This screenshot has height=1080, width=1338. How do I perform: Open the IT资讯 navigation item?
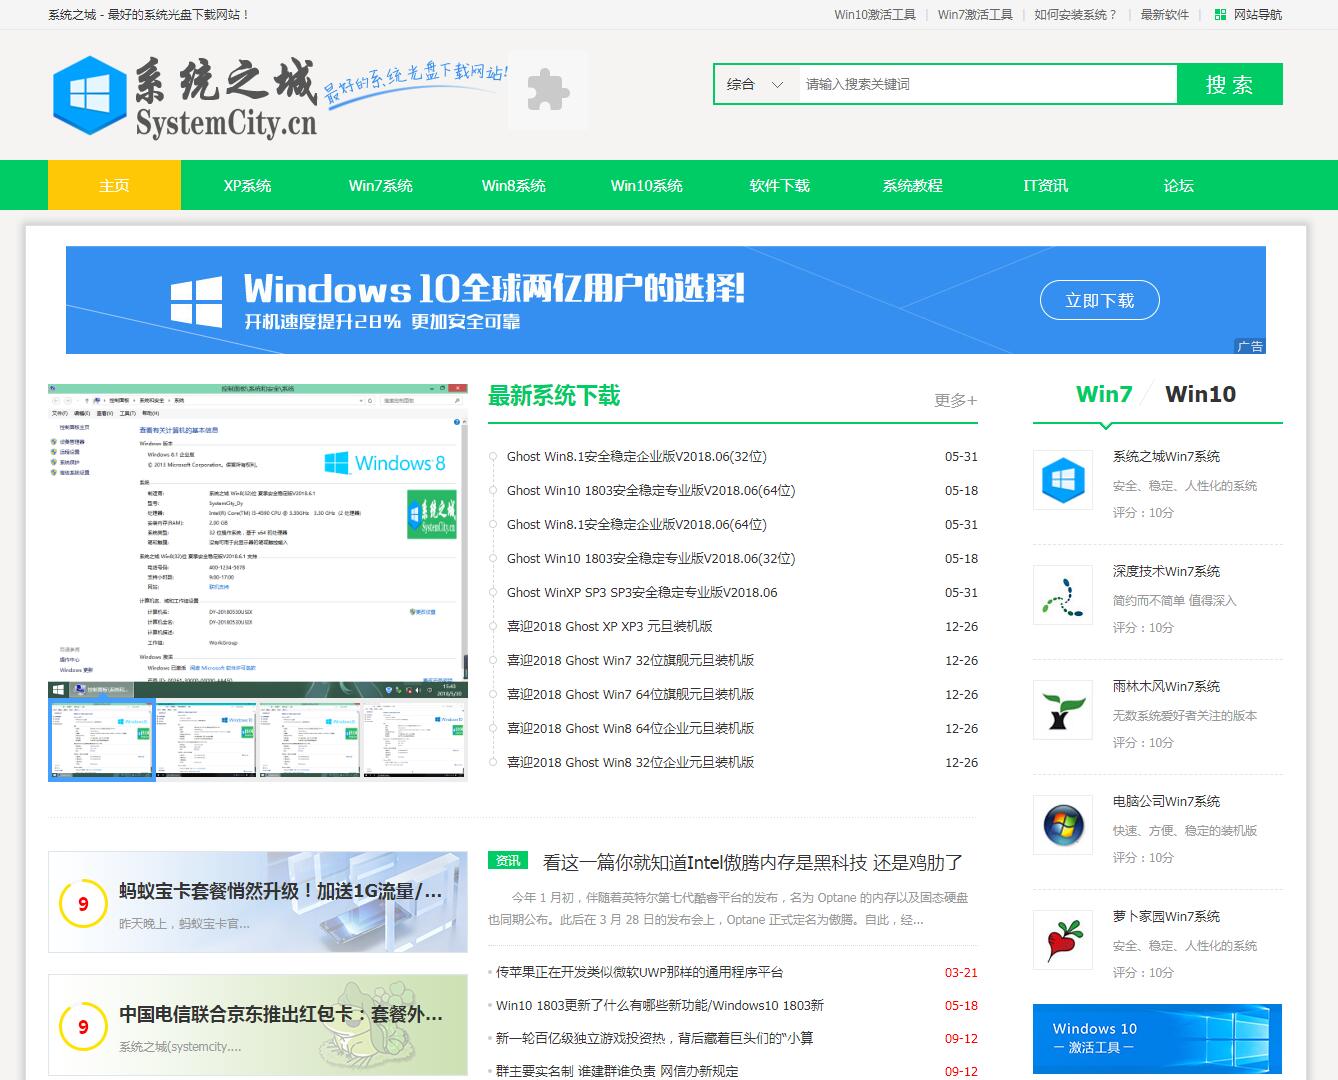1045,185
